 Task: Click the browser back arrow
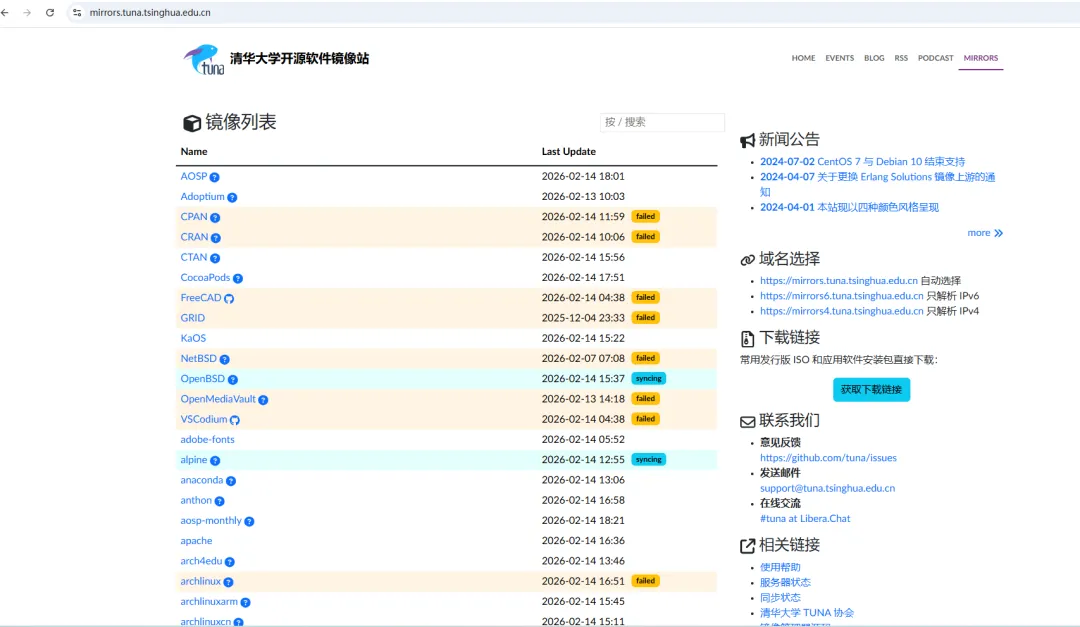coord(6,12)
